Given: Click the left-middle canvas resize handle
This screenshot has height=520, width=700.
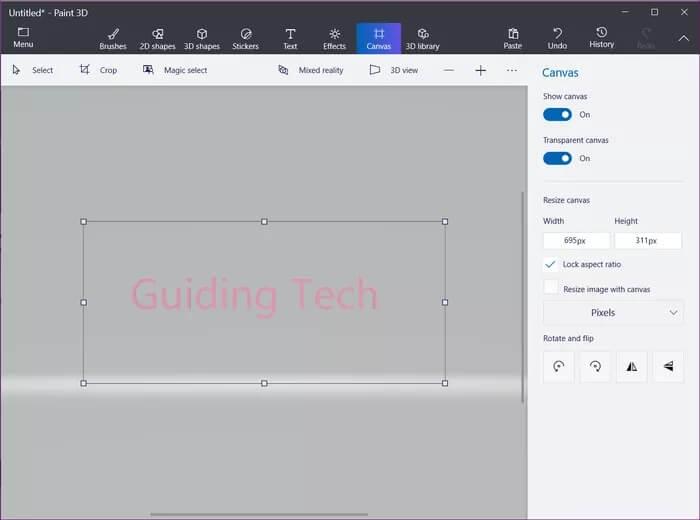Looking at the screenshot, I should (83, 302).
